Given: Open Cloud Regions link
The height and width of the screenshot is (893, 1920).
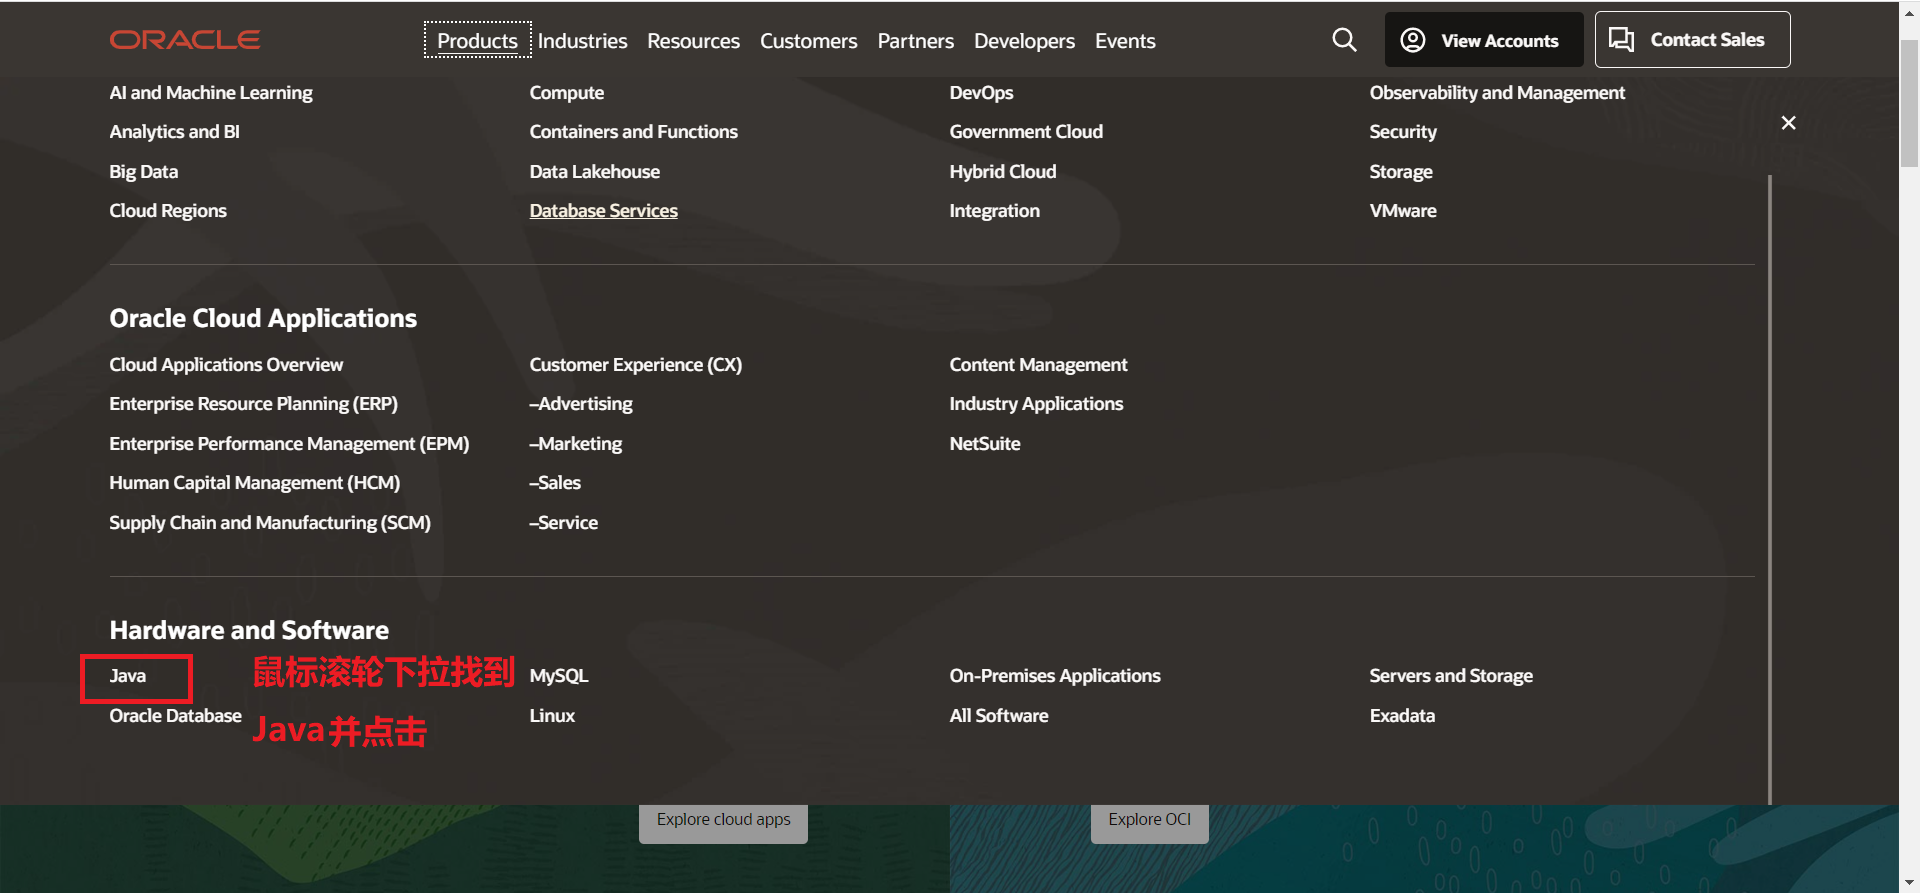Looking at the screenshot, I should [168, 211].
